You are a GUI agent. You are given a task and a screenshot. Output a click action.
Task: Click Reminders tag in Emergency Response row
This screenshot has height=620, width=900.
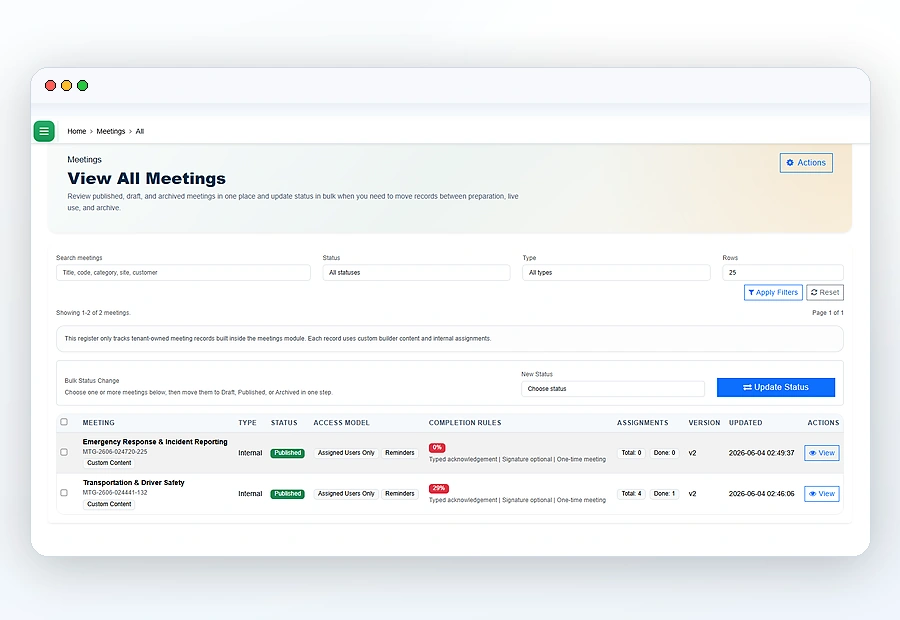399,453
